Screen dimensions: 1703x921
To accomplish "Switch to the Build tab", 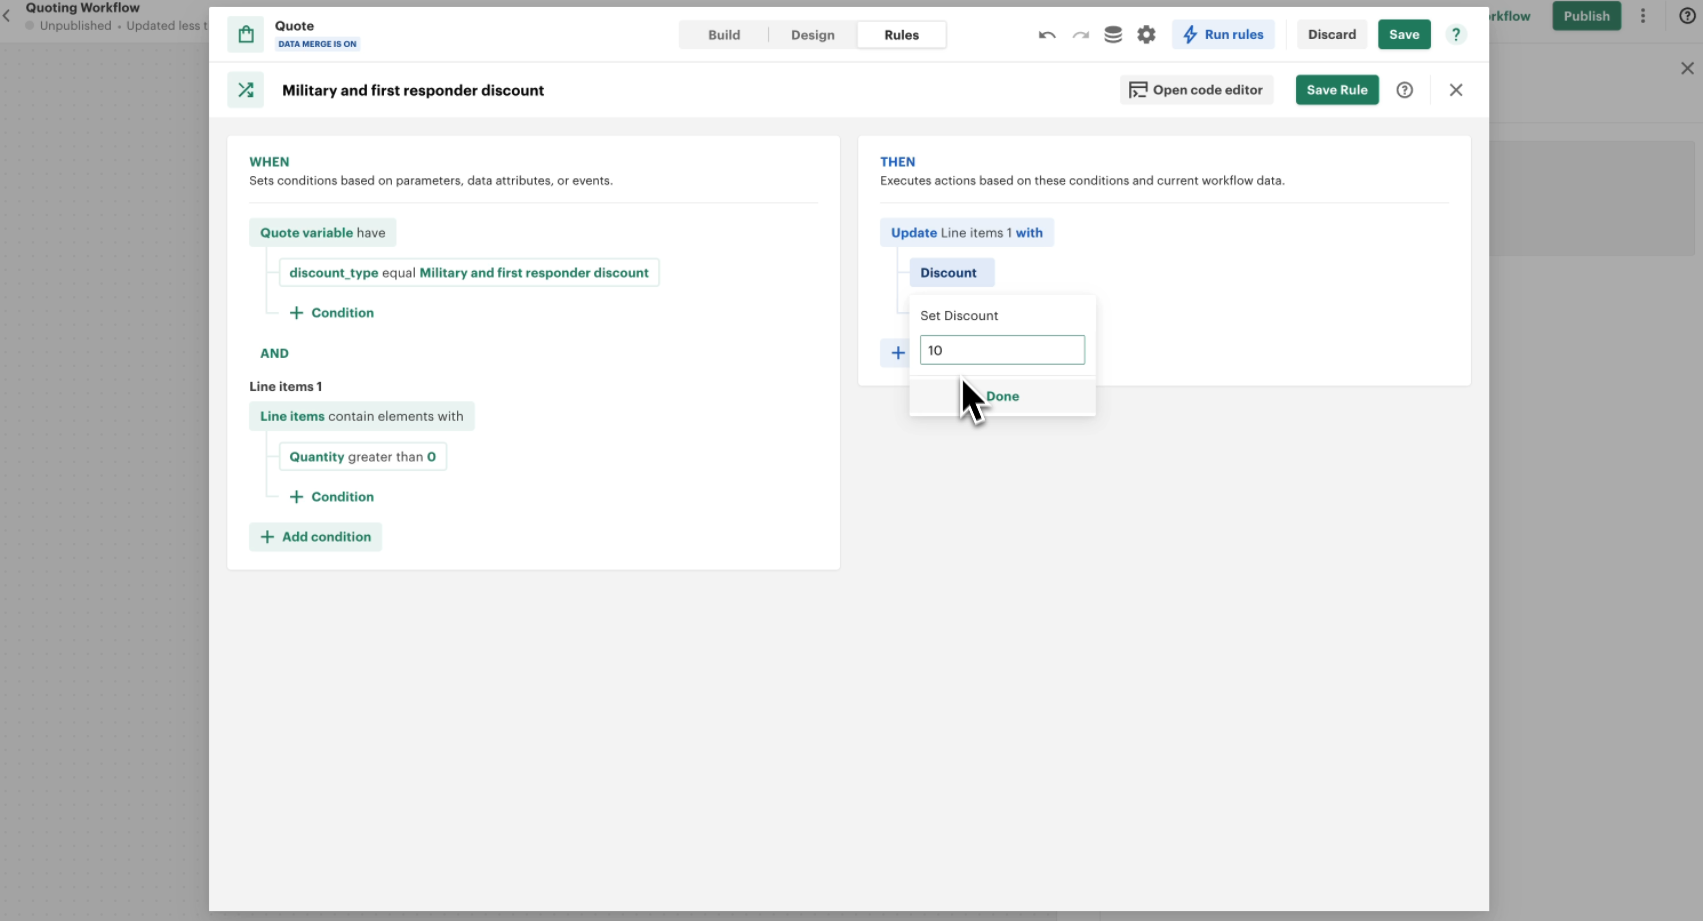I will 724,35.
